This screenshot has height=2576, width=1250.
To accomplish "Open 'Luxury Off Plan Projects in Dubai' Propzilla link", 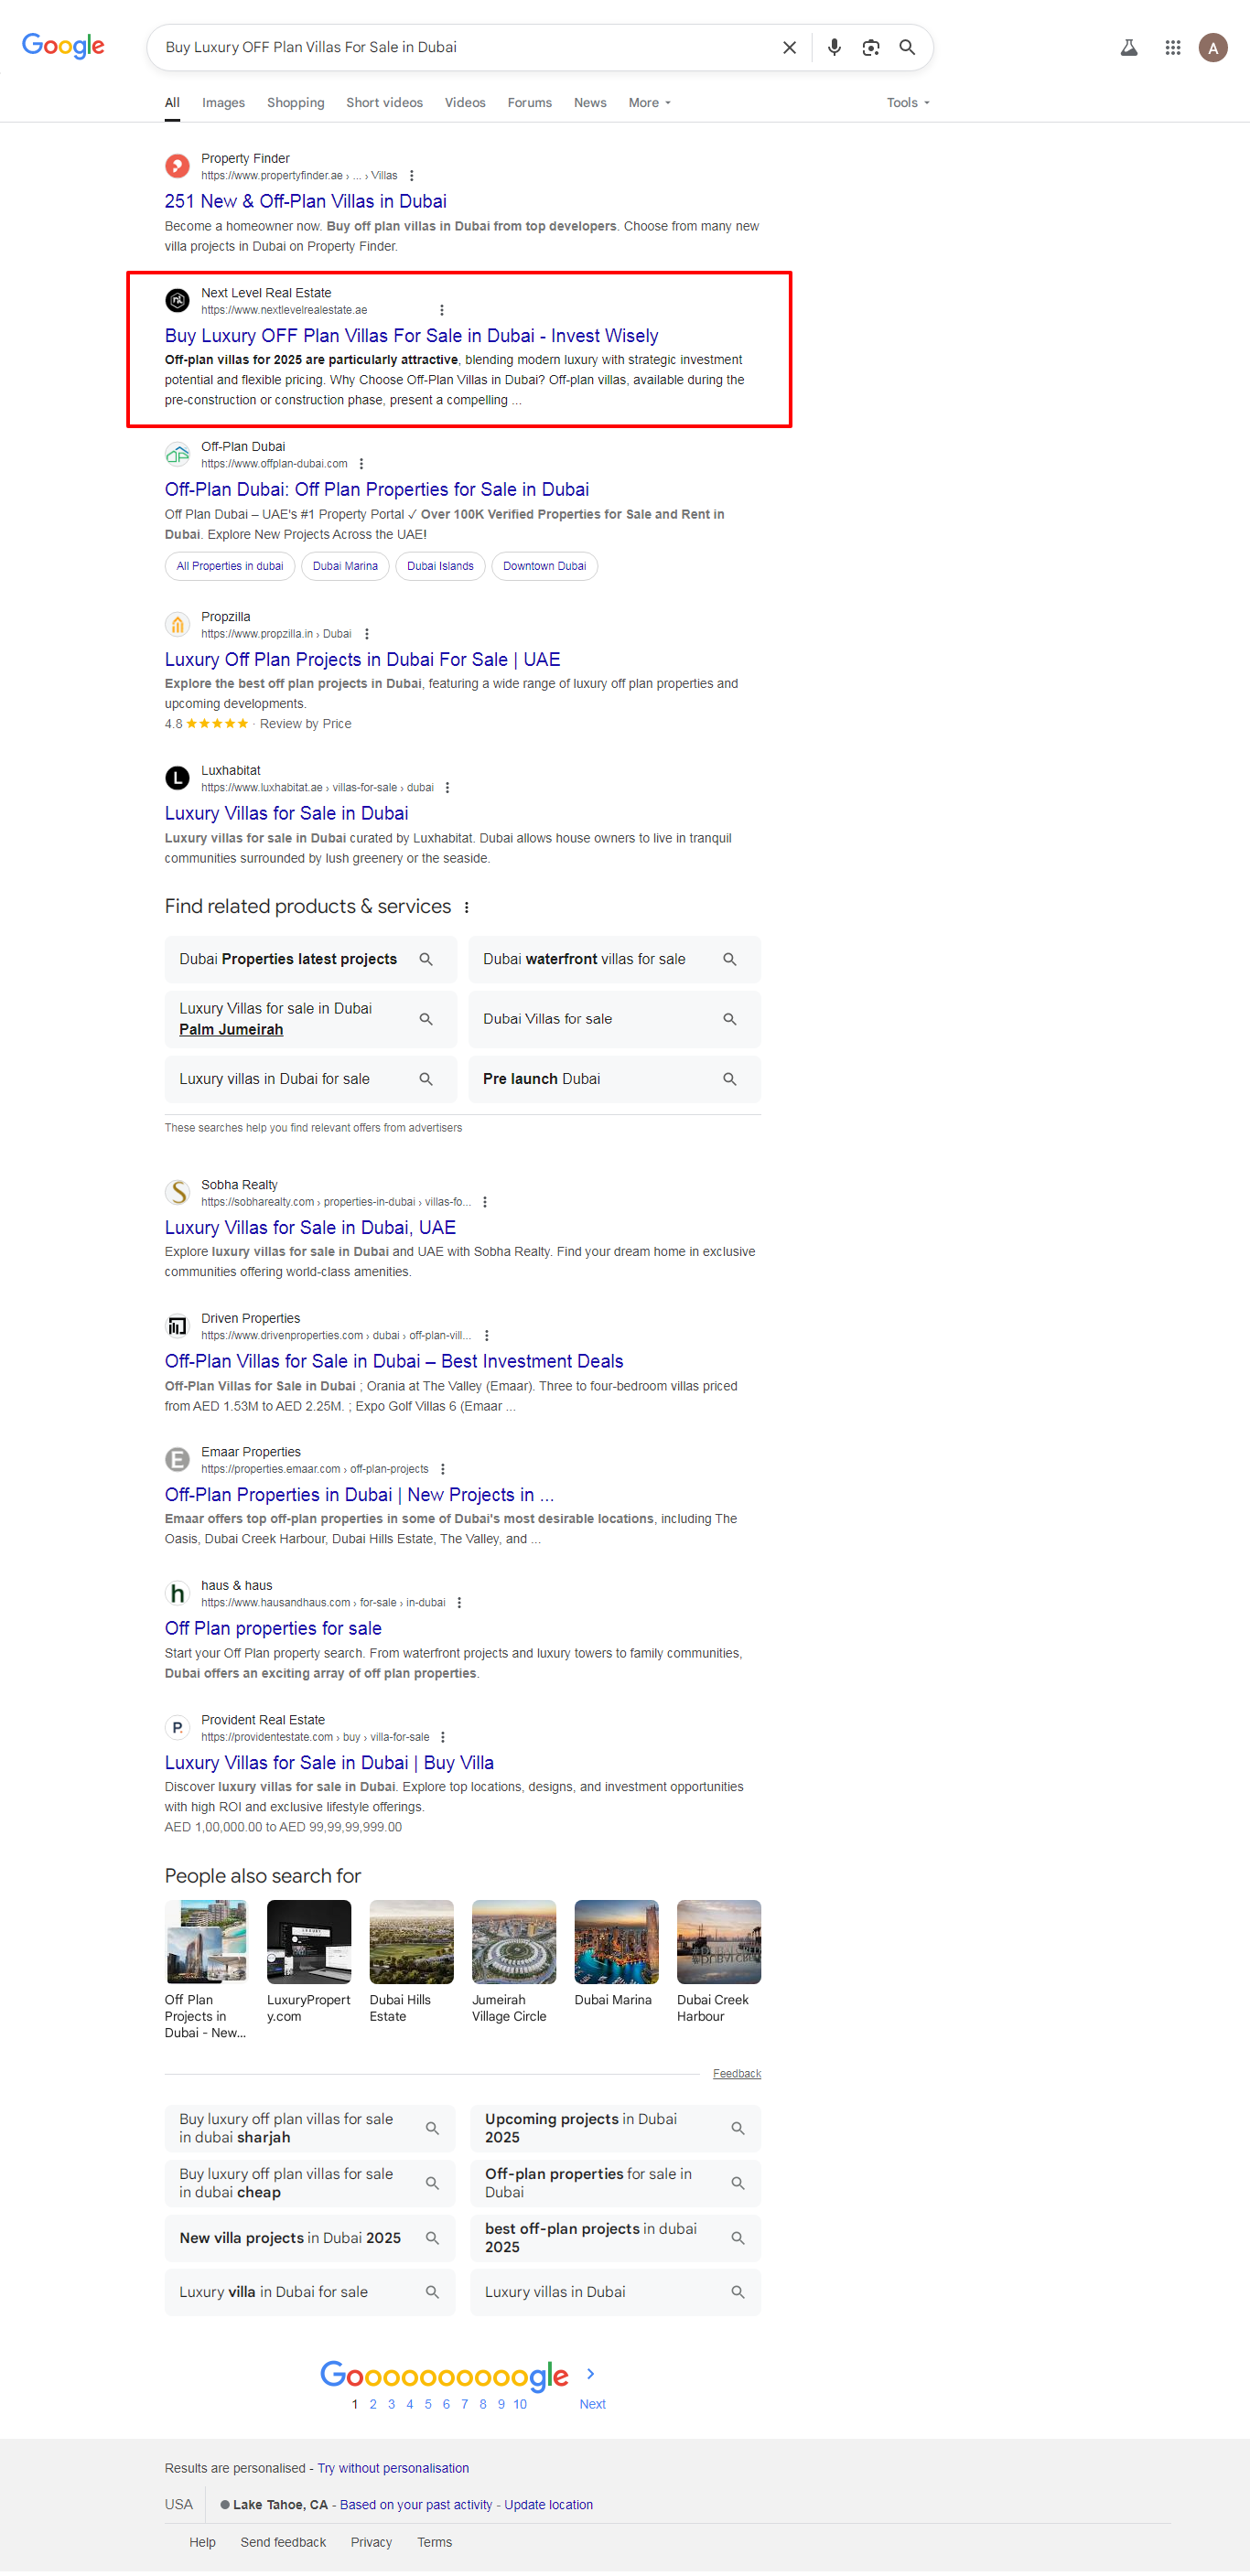I will coord(363,659).
